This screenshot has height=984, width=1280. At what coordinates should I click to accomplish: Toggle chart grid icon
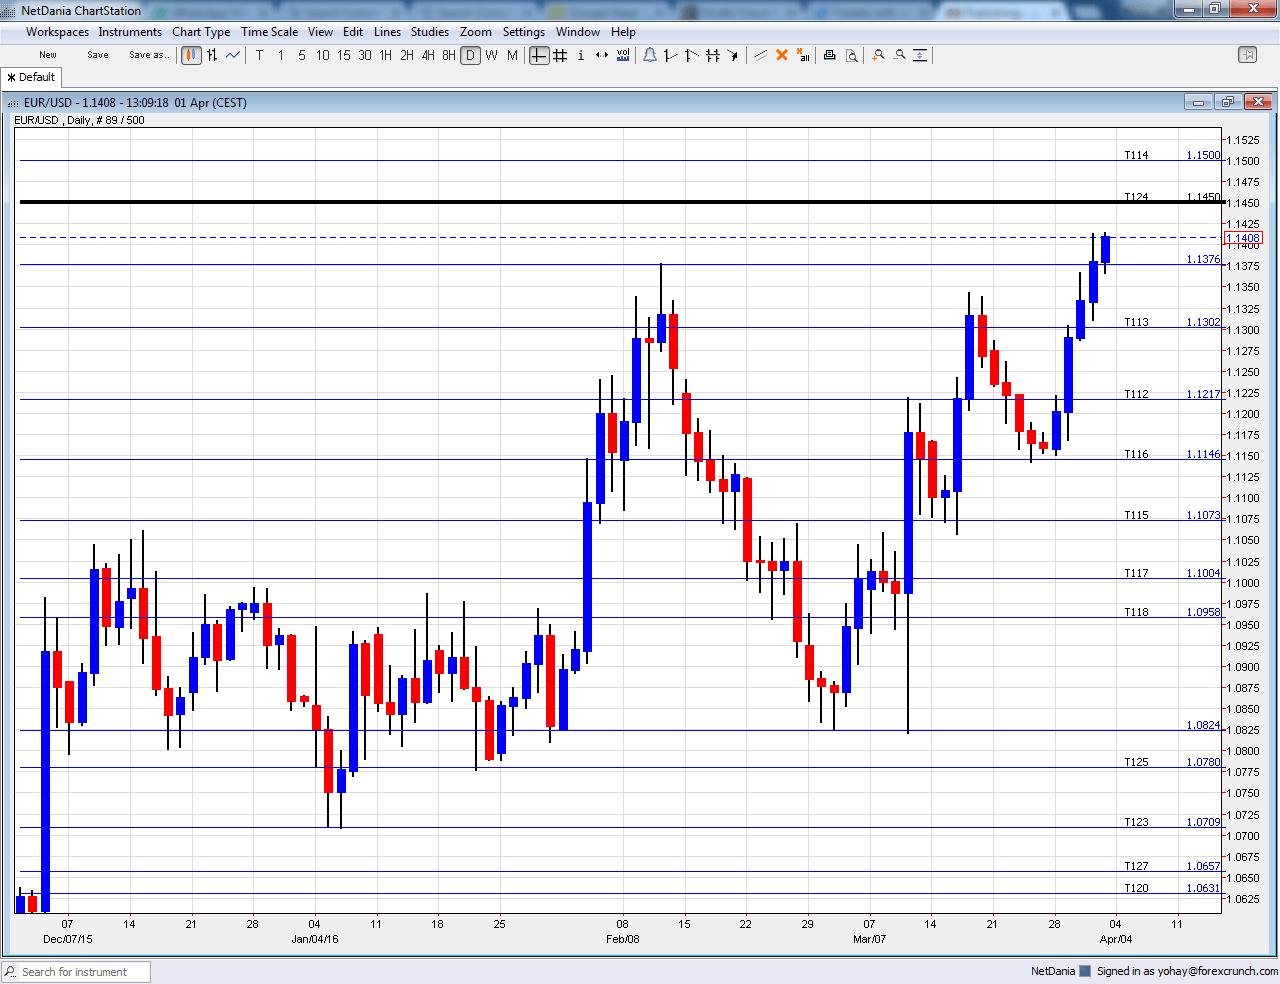point(560,55)
